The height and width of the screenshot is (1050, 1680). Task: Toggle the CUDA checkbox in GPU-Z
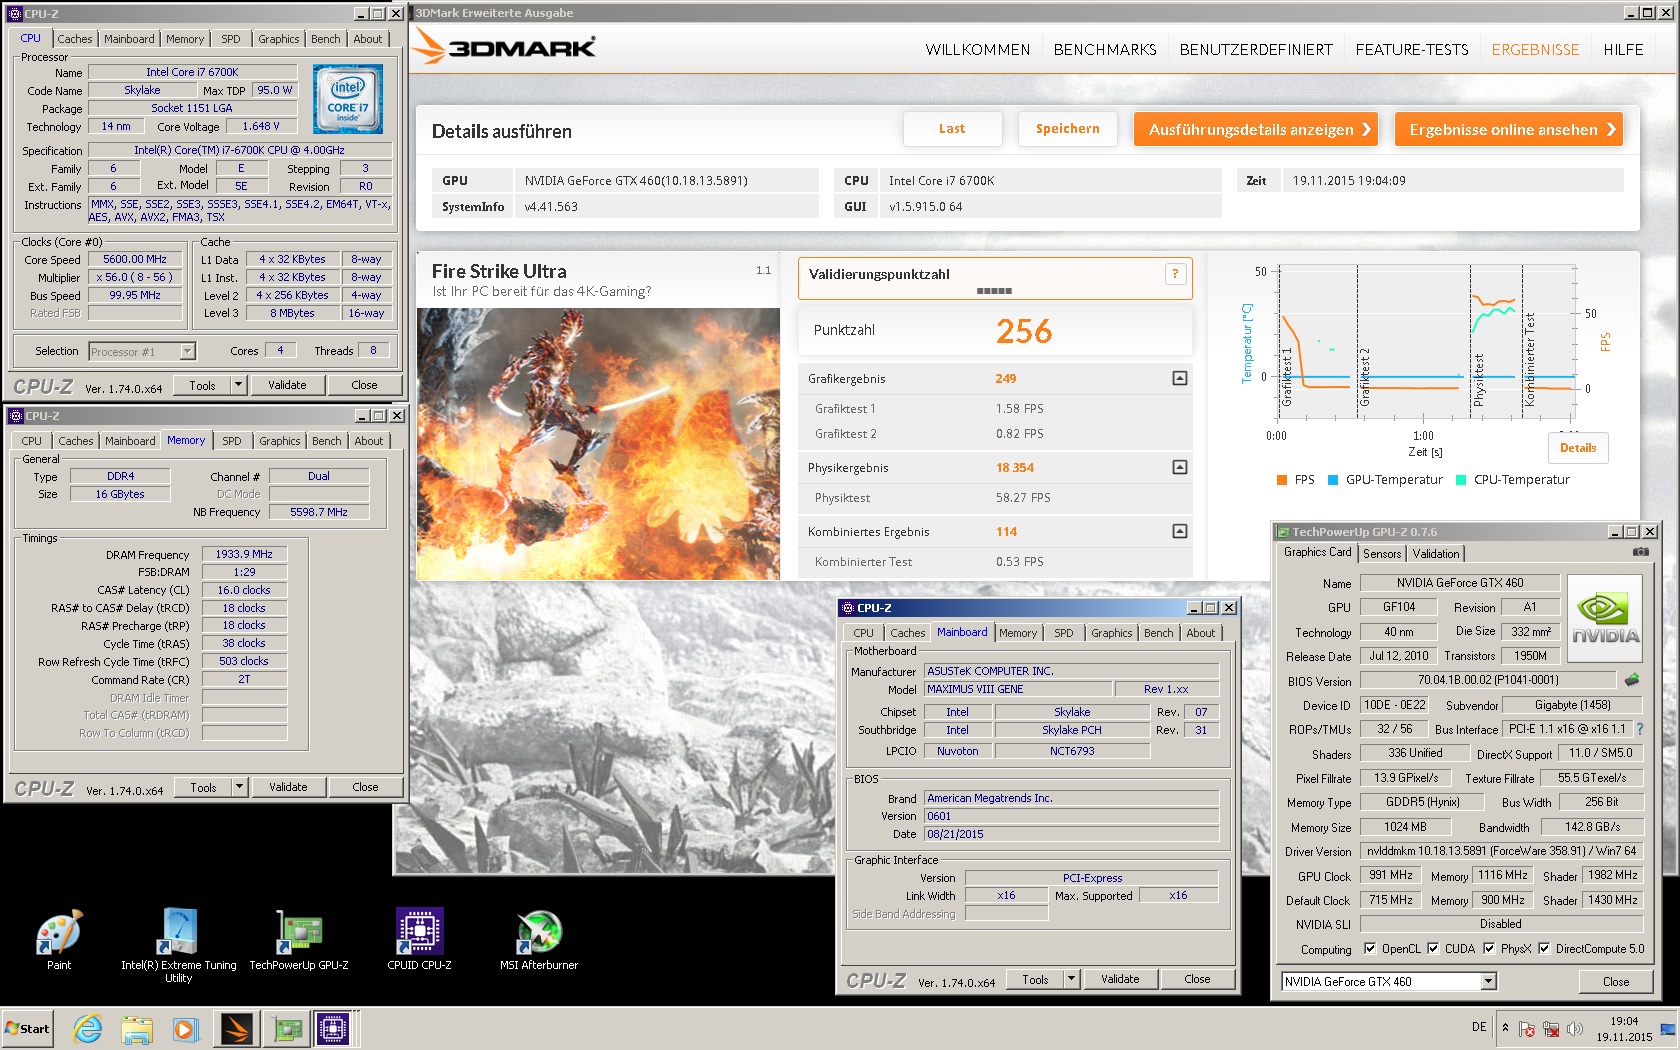(x=1433, y=948)
